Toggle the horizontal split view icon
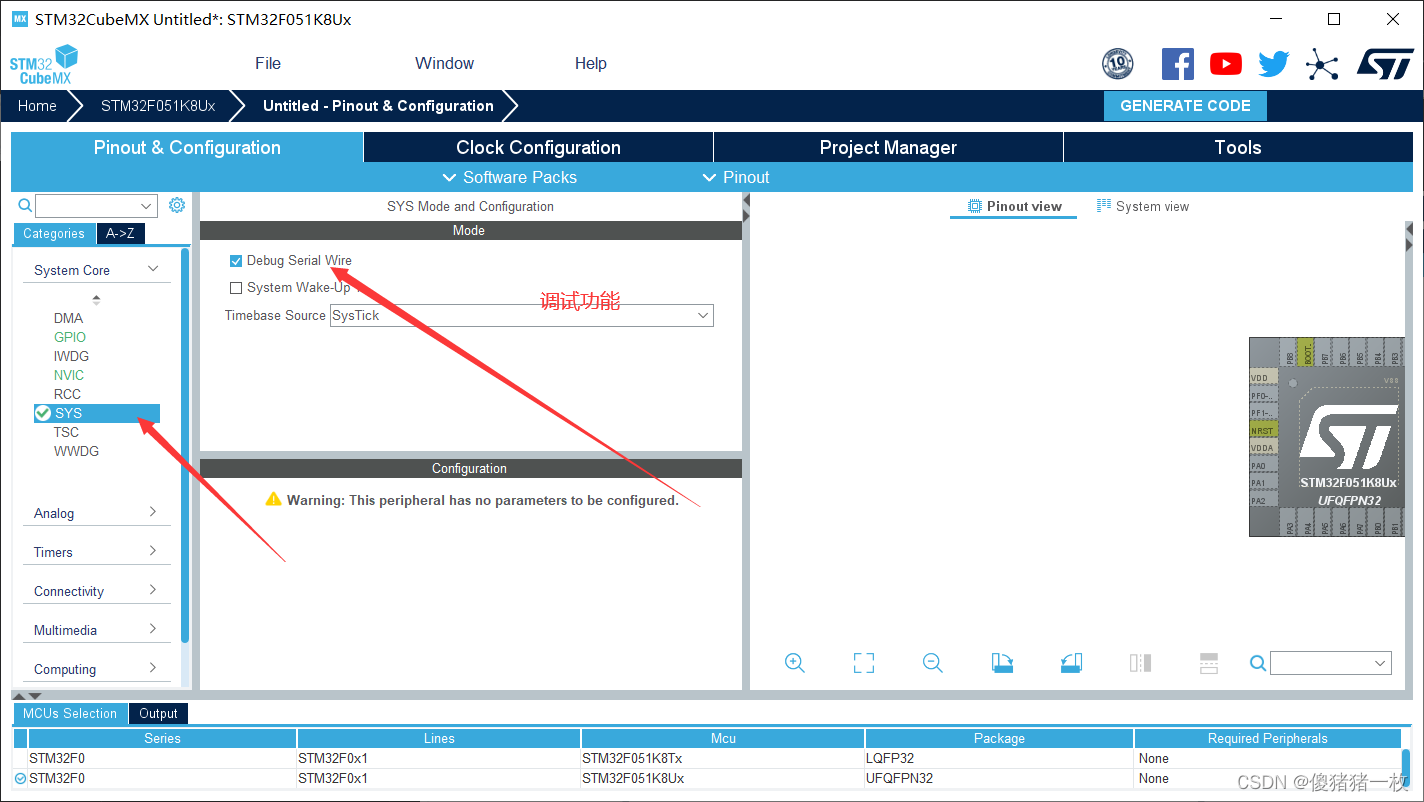 (1209, 663)
